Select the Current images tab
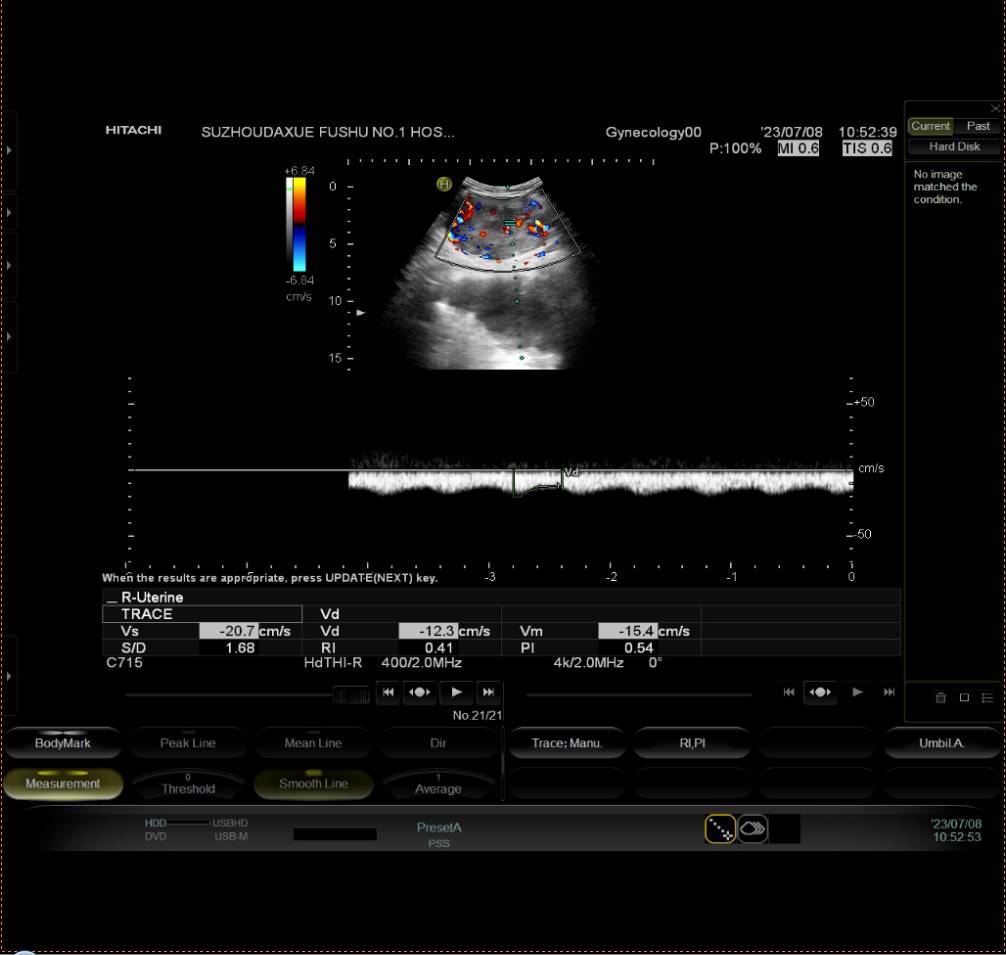Image resolution: width=1006 pixels, height=955 pixels. pyautogui.click(x=930, y=126)
